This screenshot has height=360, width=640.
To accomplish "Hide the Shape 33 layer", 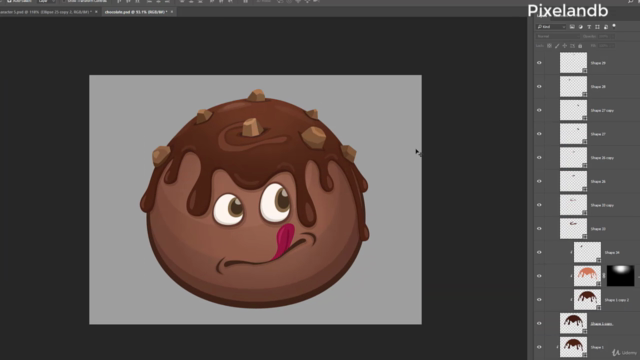I will click(x=539, y=229).
